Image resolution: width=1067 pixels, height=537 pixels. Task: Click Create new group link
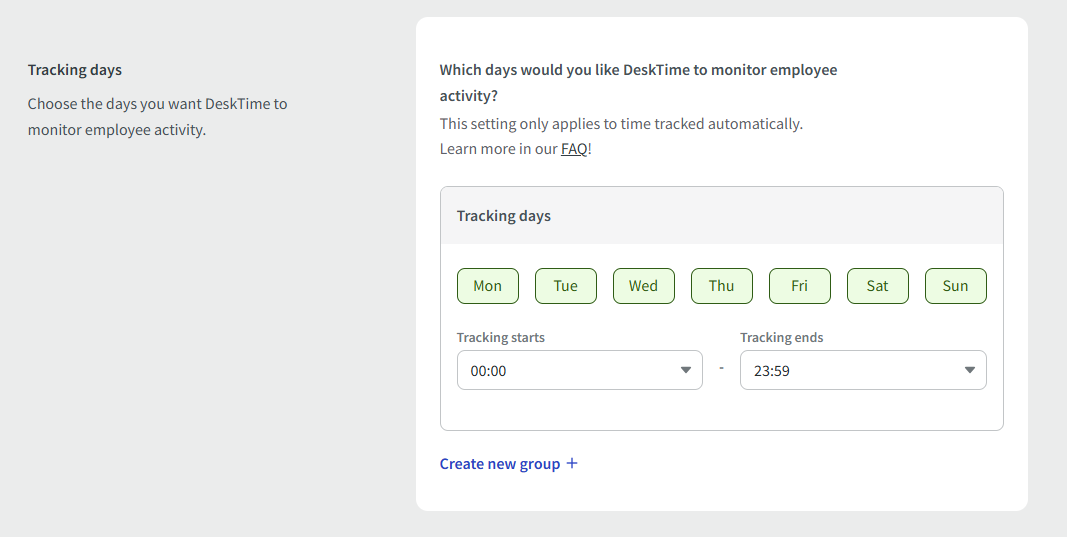point(499,464)
